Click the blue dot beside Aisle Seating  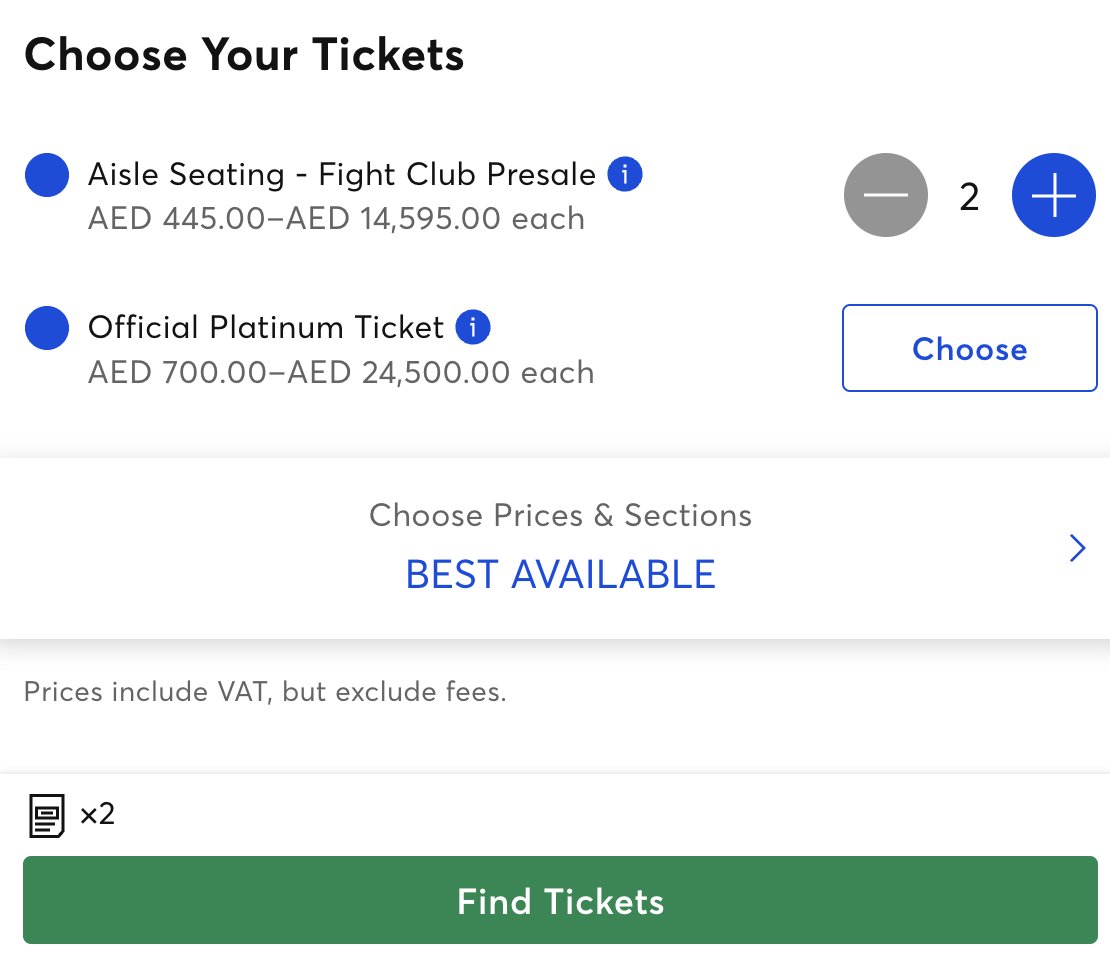(x=46, y=175)
